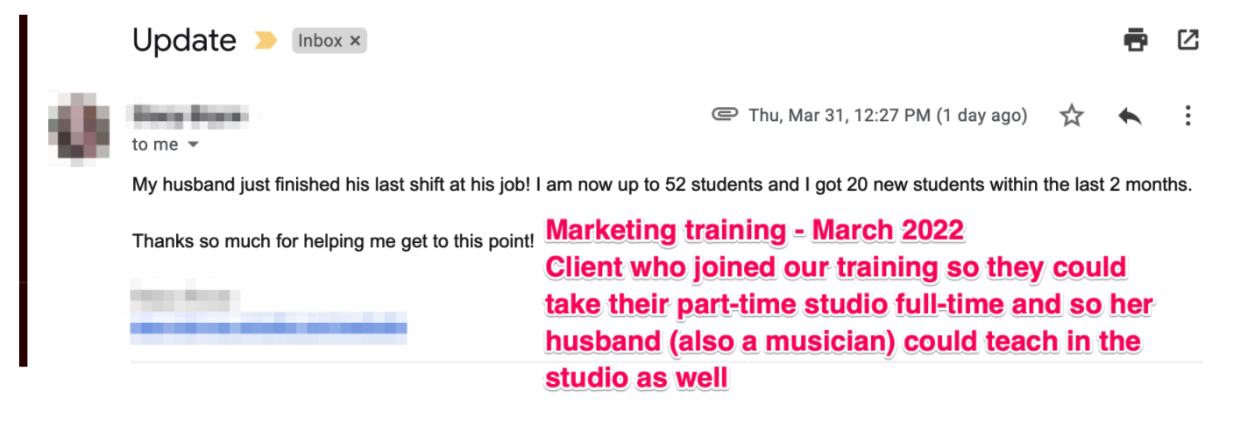Click the reply arrow icon
1240x436 pixels.
coord(1130,116)
